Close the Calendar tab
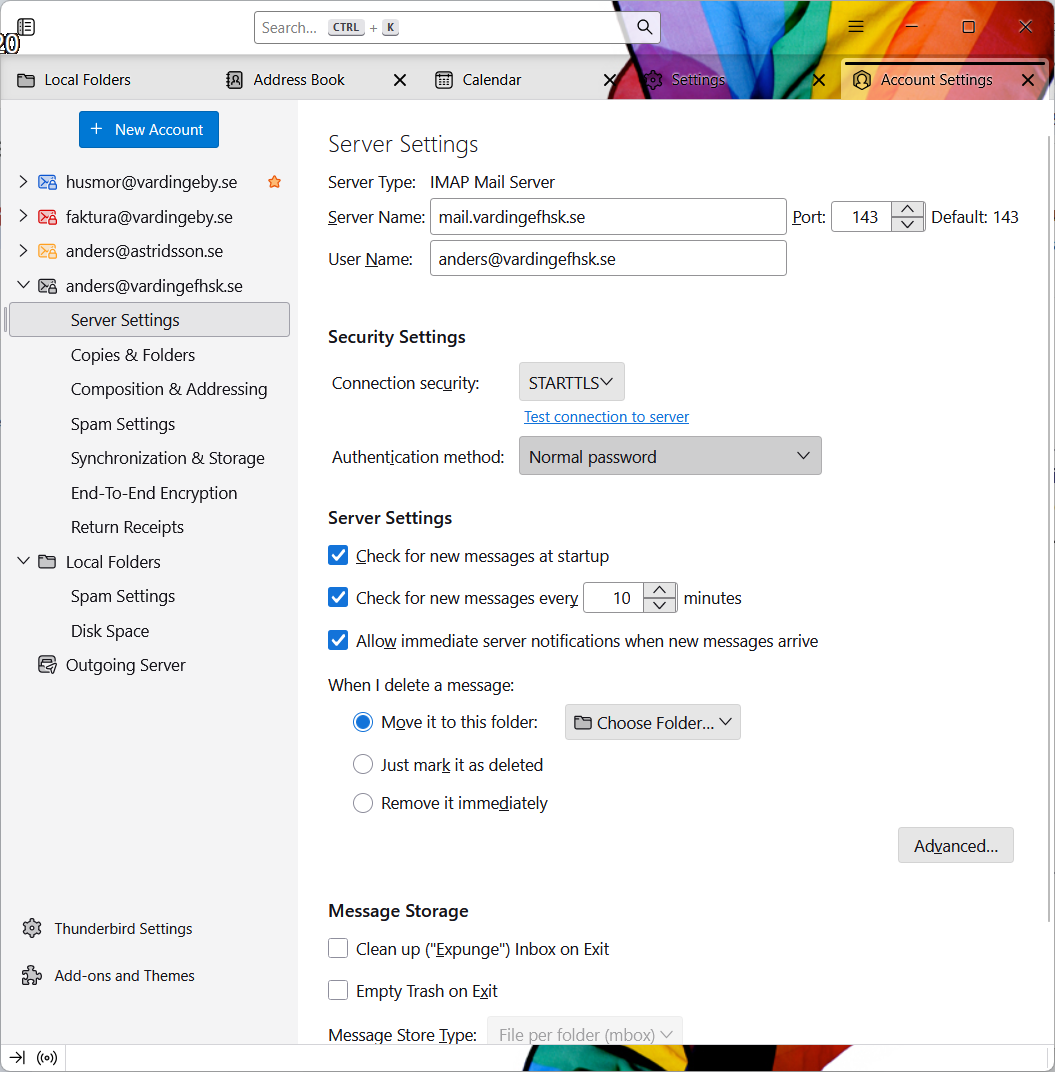 610,80
